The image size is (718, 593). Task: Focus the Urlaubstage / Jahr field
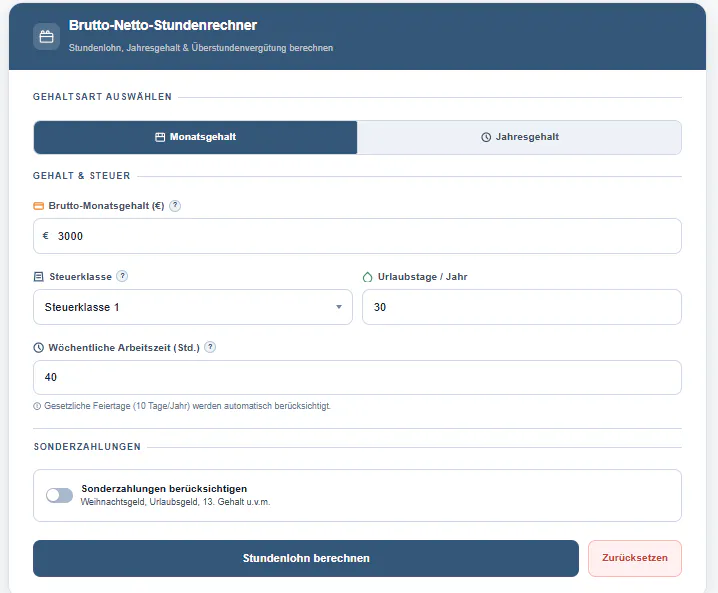[522, 307]
